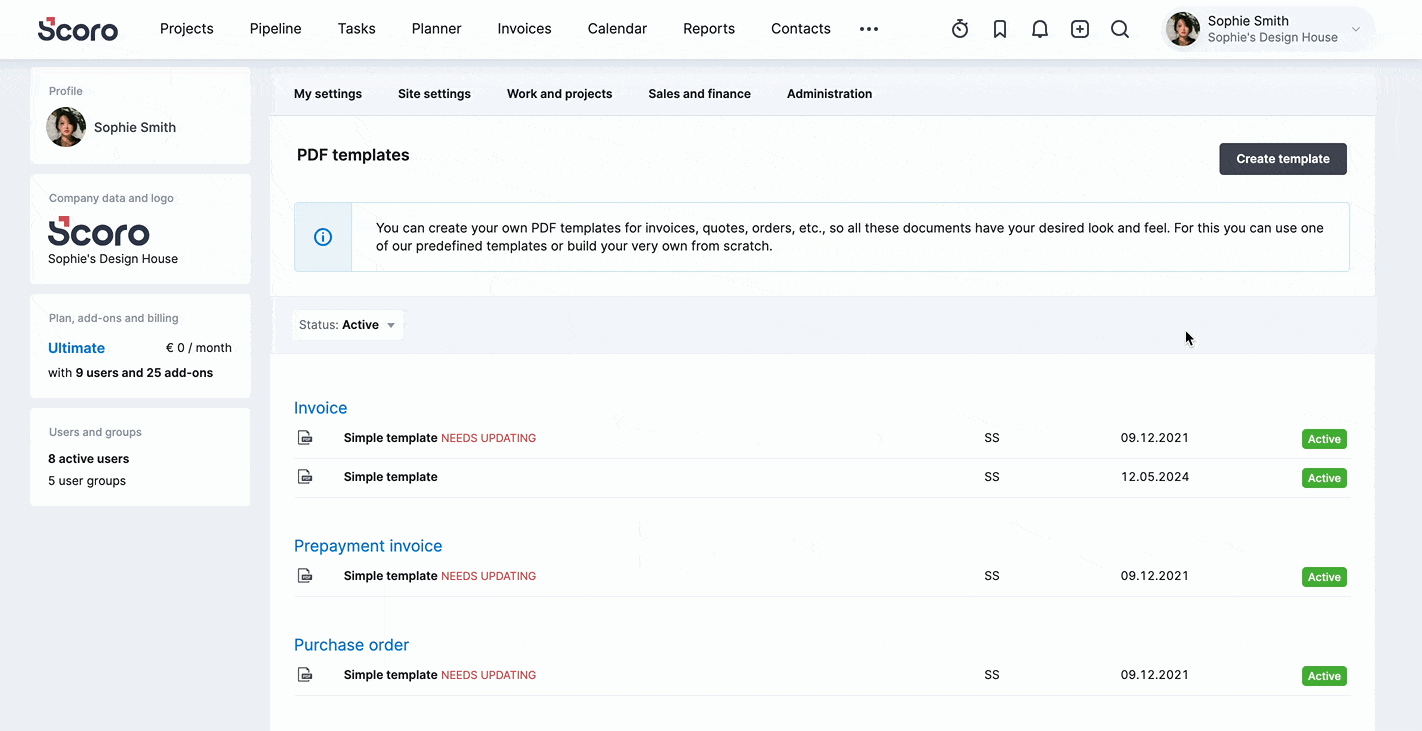Click the PDF icon in the Purchase order row
The width and height of the screenshot is (1422, 731).
(305, 675)
